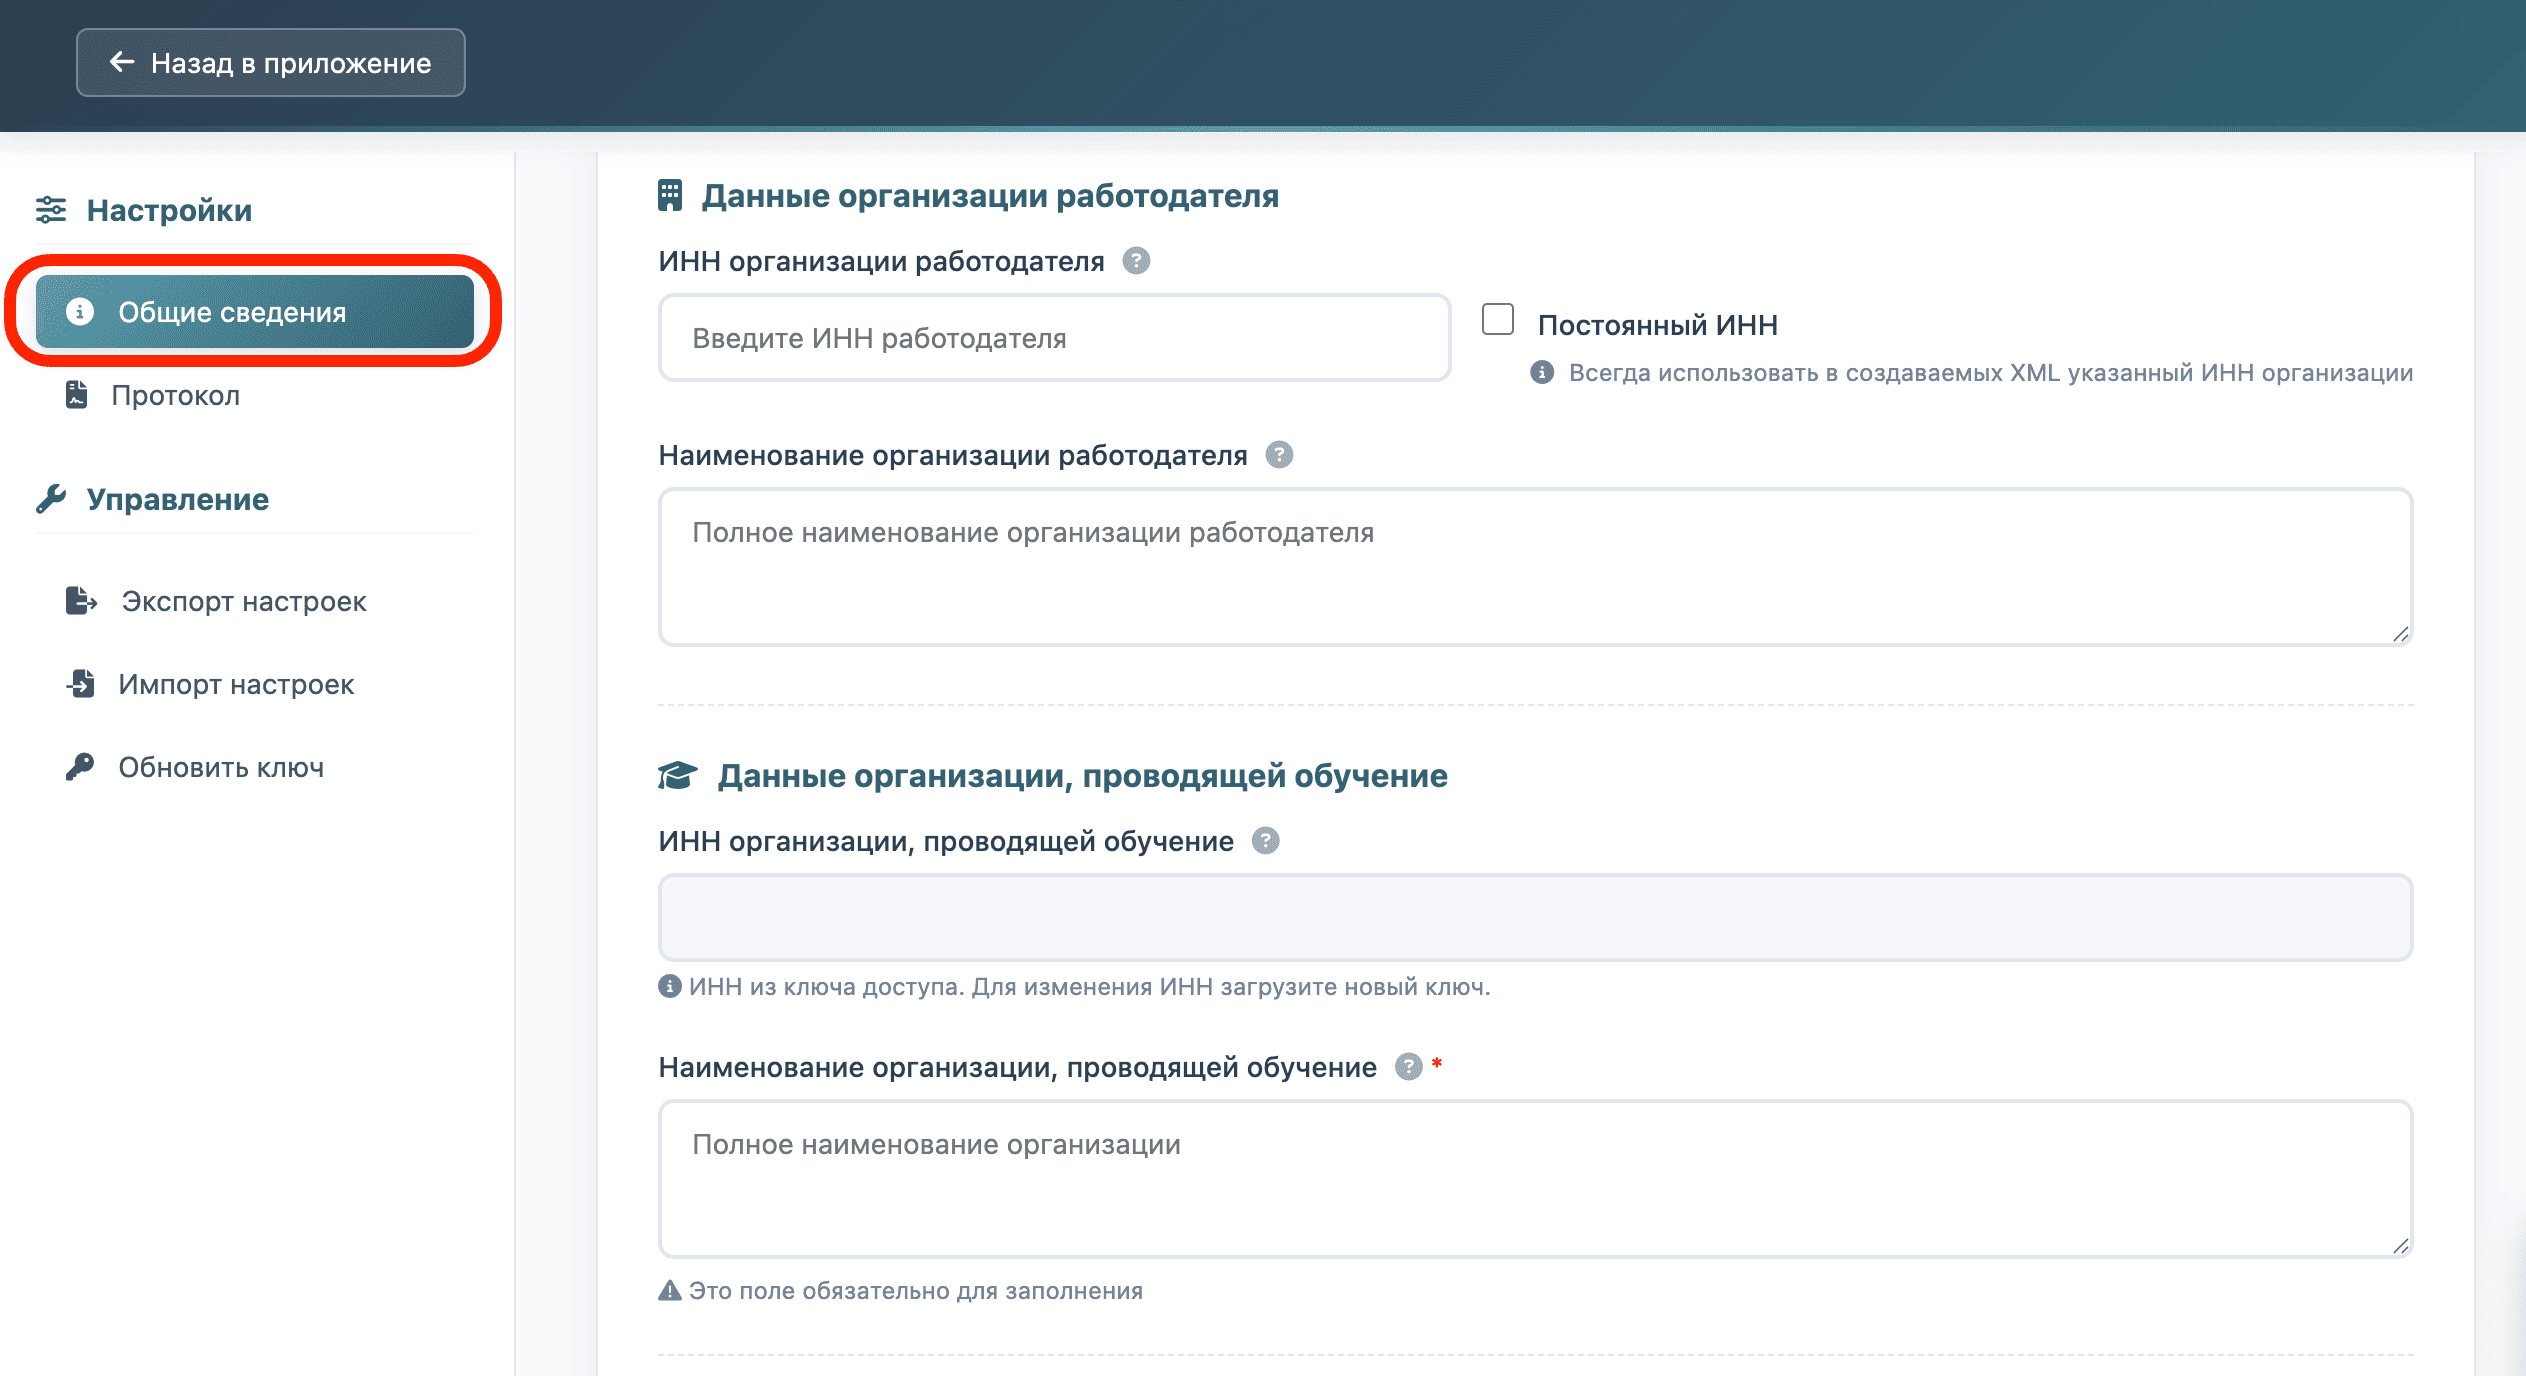Open Протокол menu item
The image size is (2526, 1376).
(x=255, y=395)
